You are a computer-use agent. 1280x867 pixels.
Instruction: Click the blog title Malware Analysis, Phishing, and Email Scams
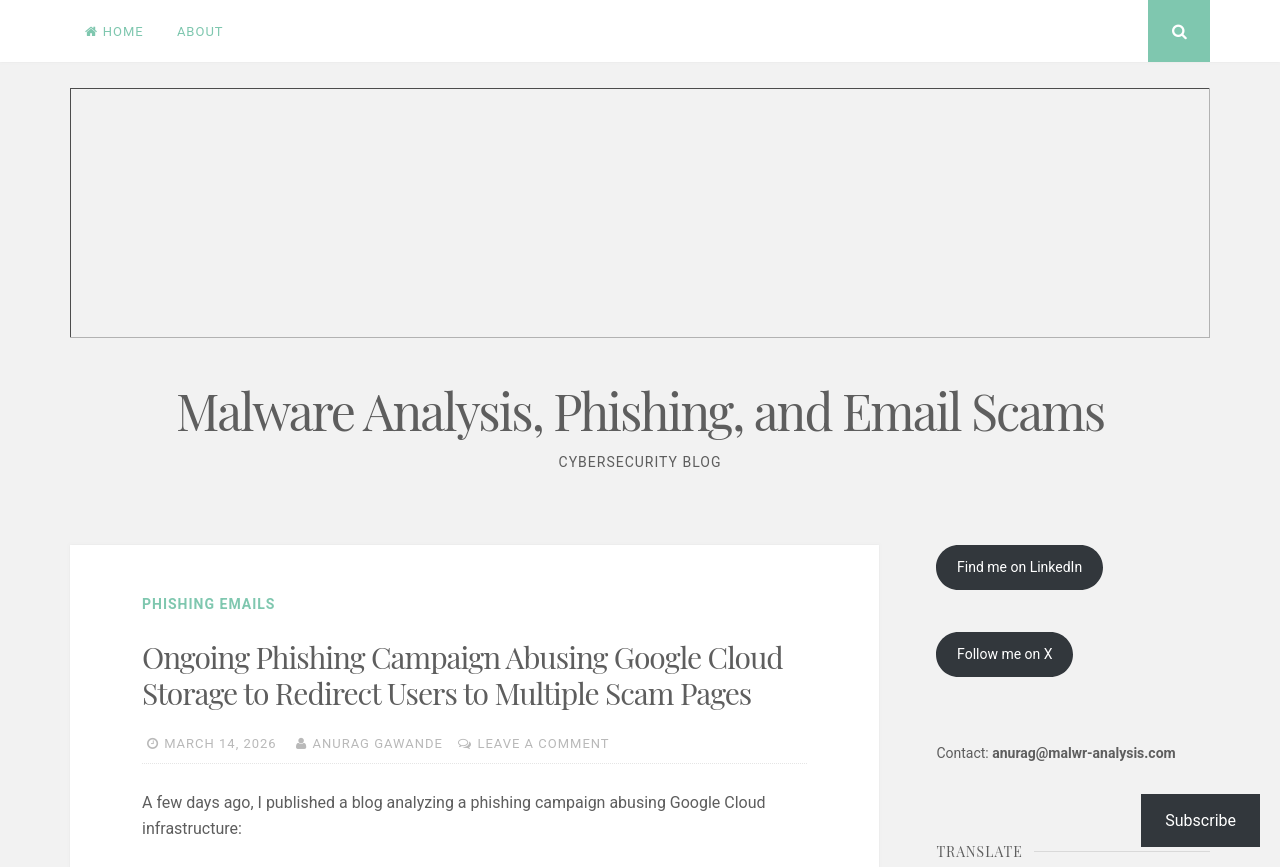640,411
